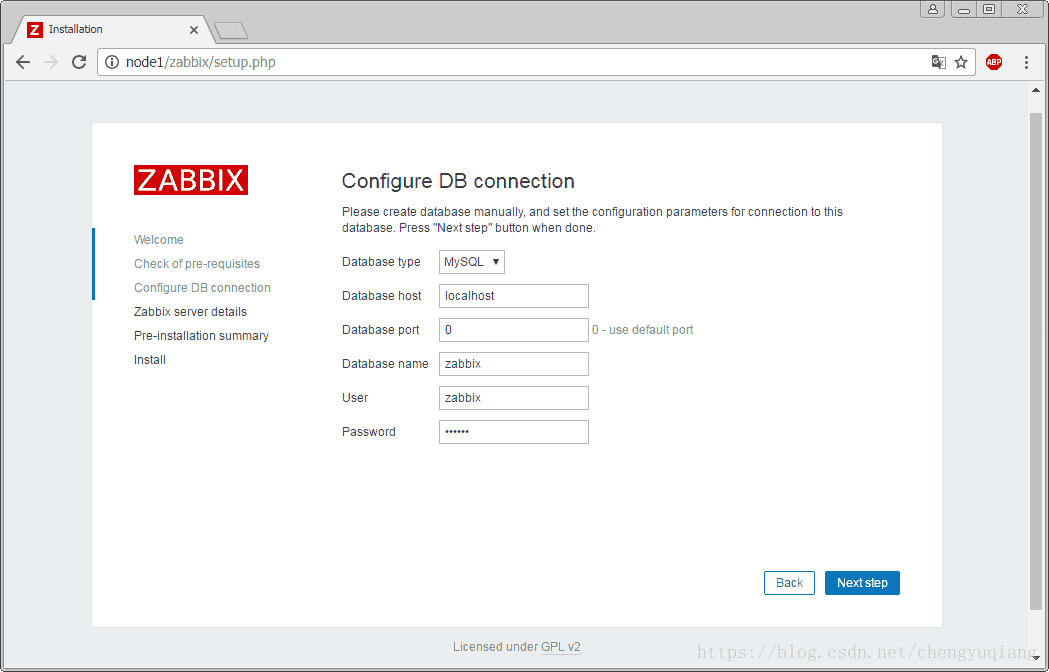
Task: Click the Password input field
Action: [x=514, y=432]
